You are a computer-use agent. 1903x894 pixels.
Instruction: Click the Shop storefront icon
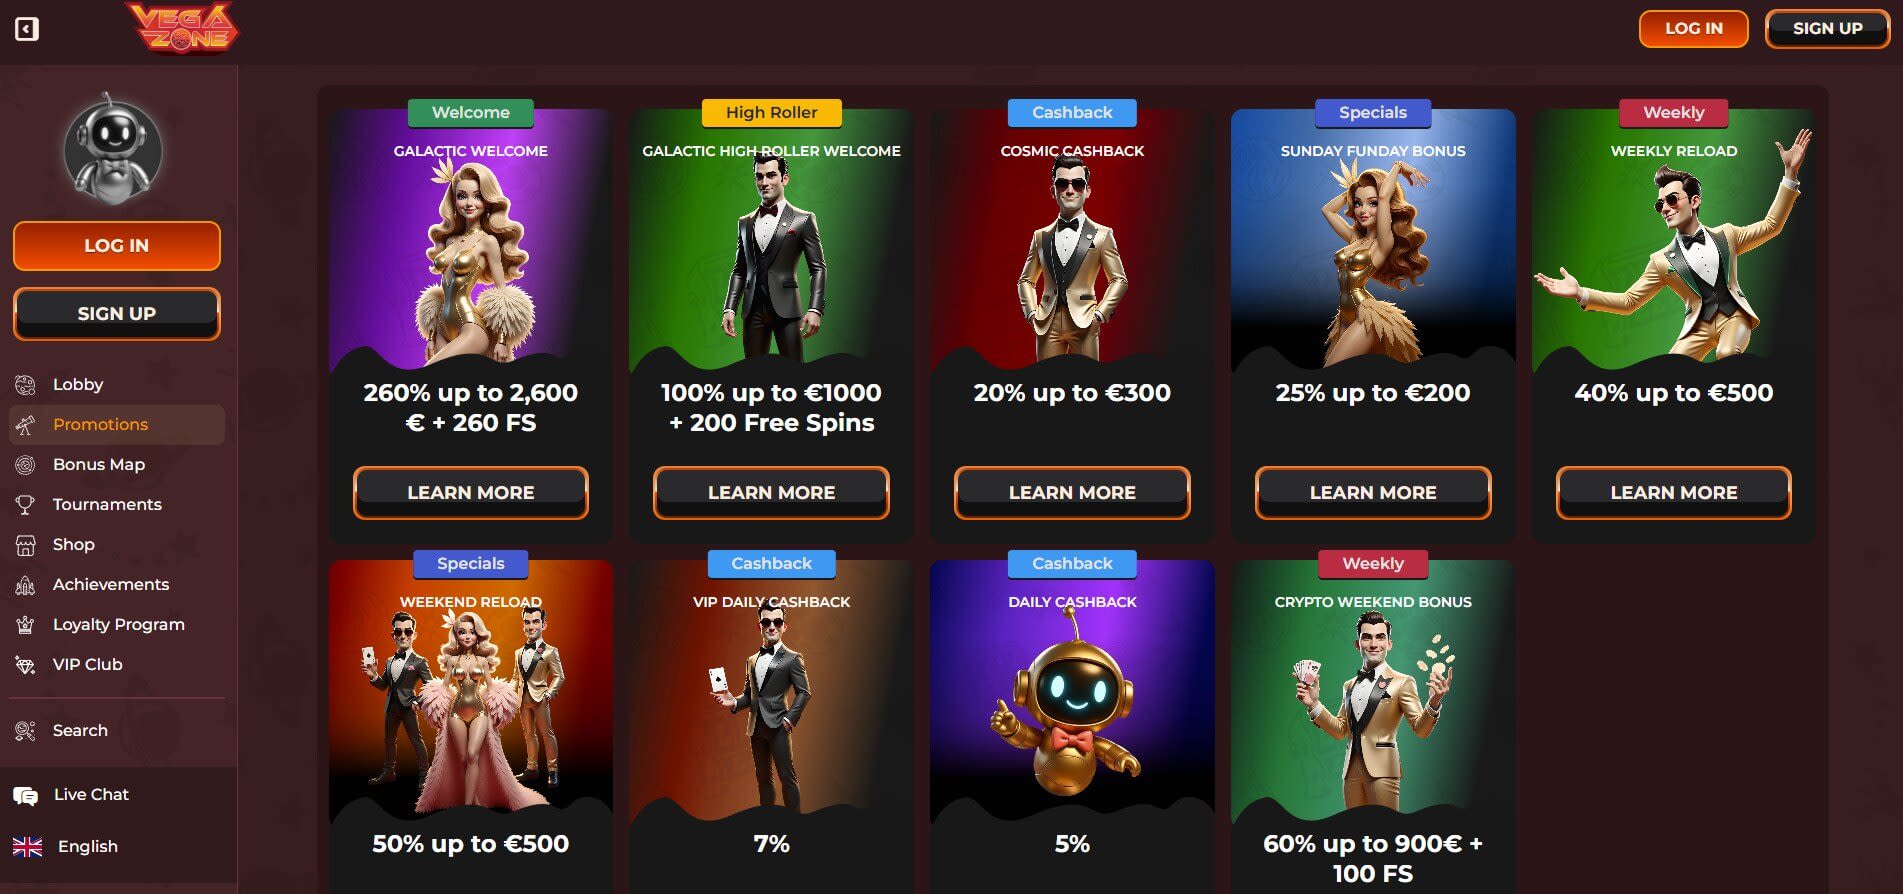click(25, 544)
